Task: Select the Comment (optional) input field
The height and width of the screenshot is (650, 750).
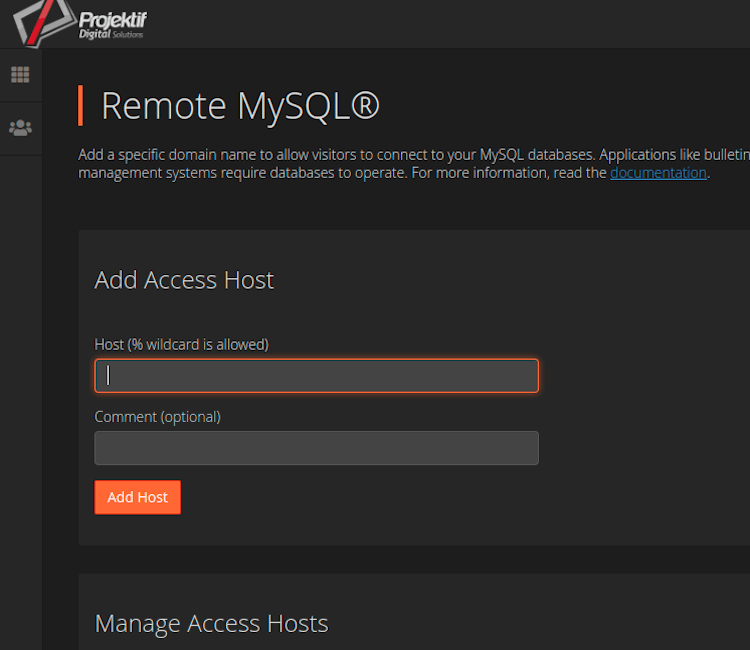Action: [317, 448]
